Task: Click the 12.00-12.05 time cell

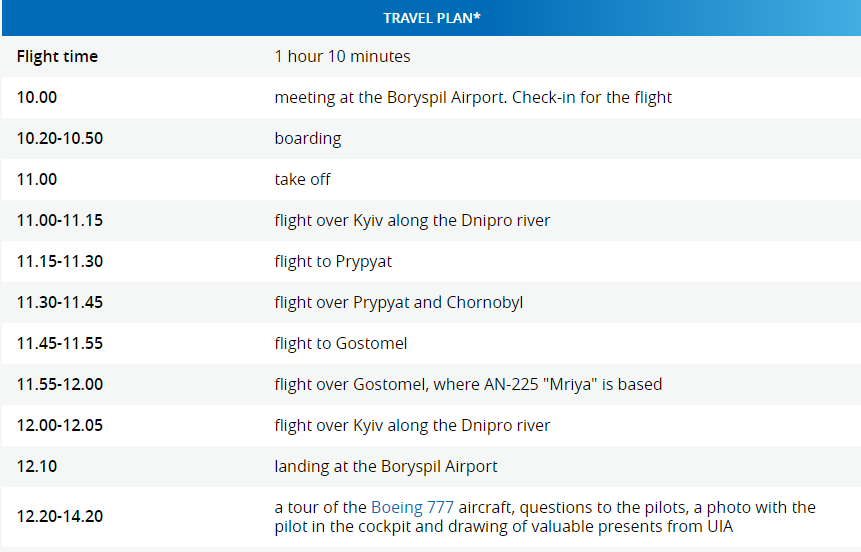Action: (60, 426)
